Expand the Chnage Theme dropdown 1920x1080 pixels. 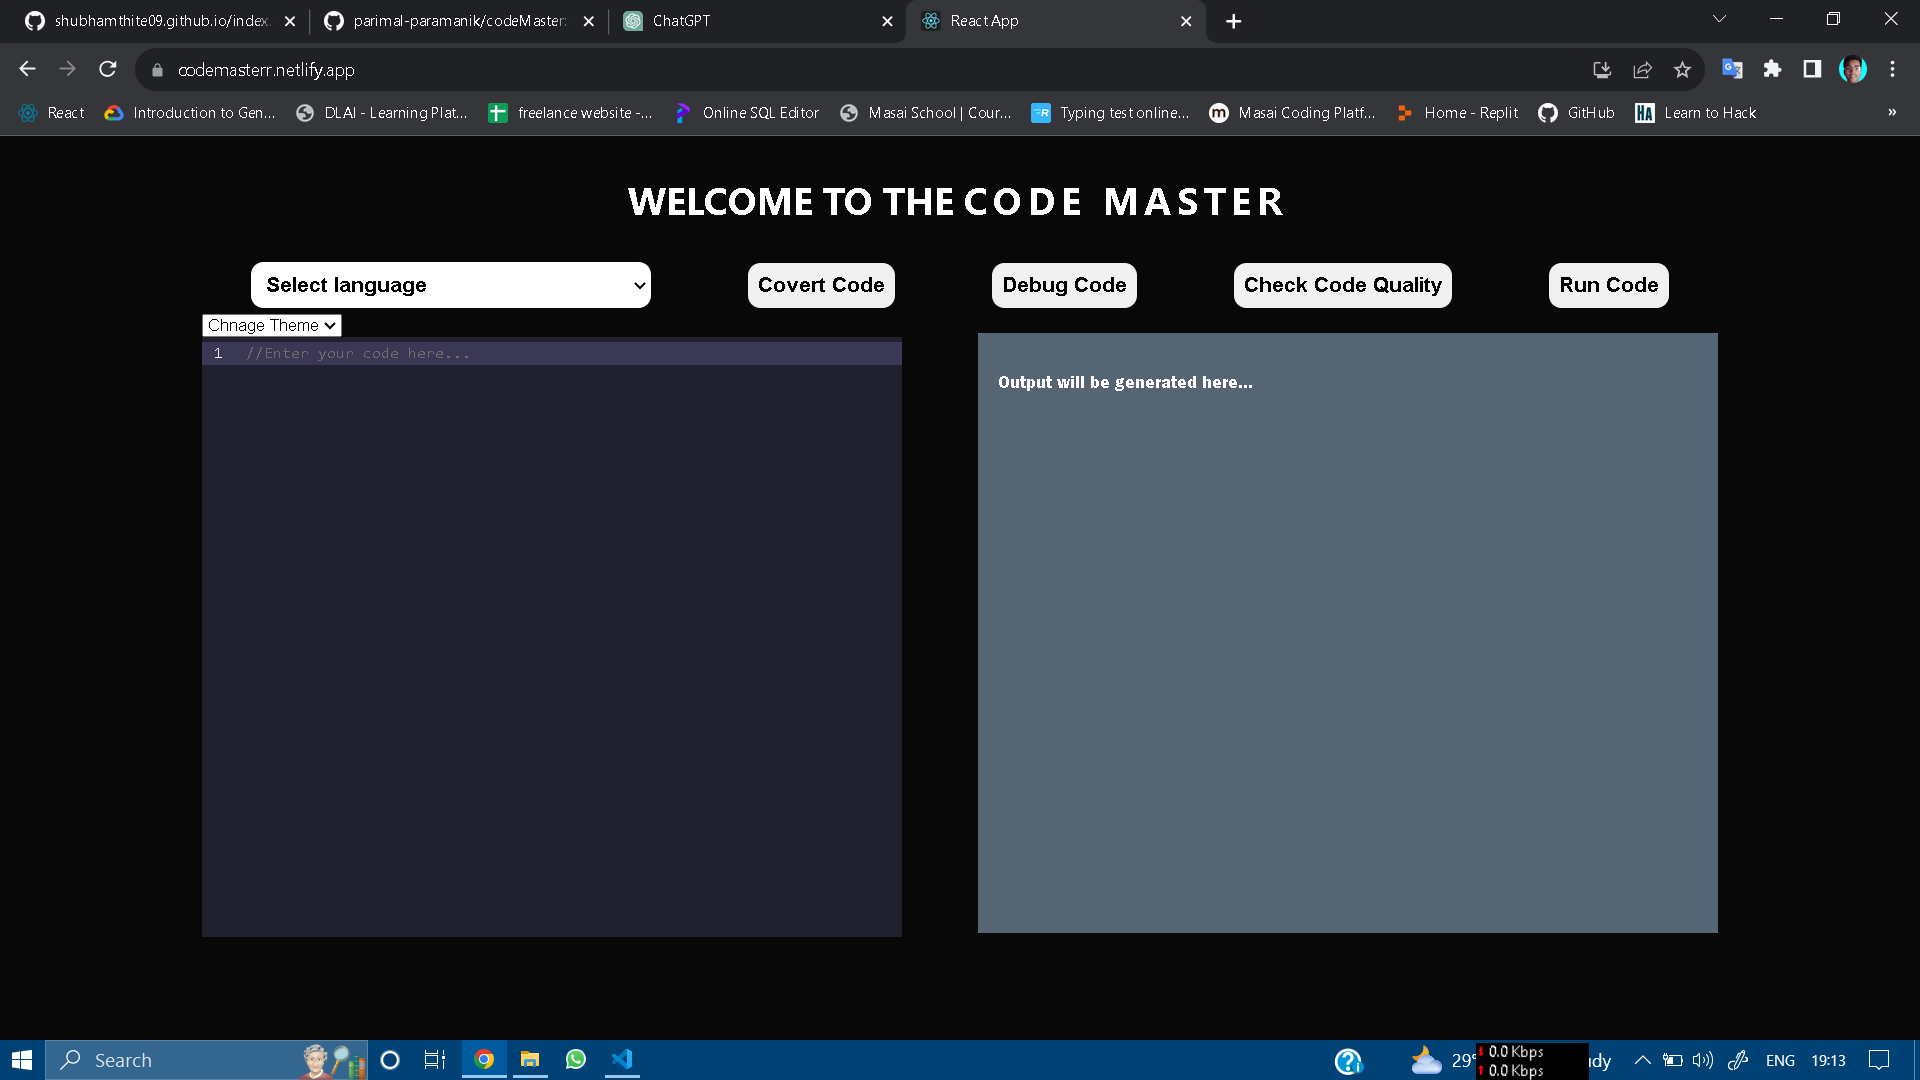(x=271, y=325)
